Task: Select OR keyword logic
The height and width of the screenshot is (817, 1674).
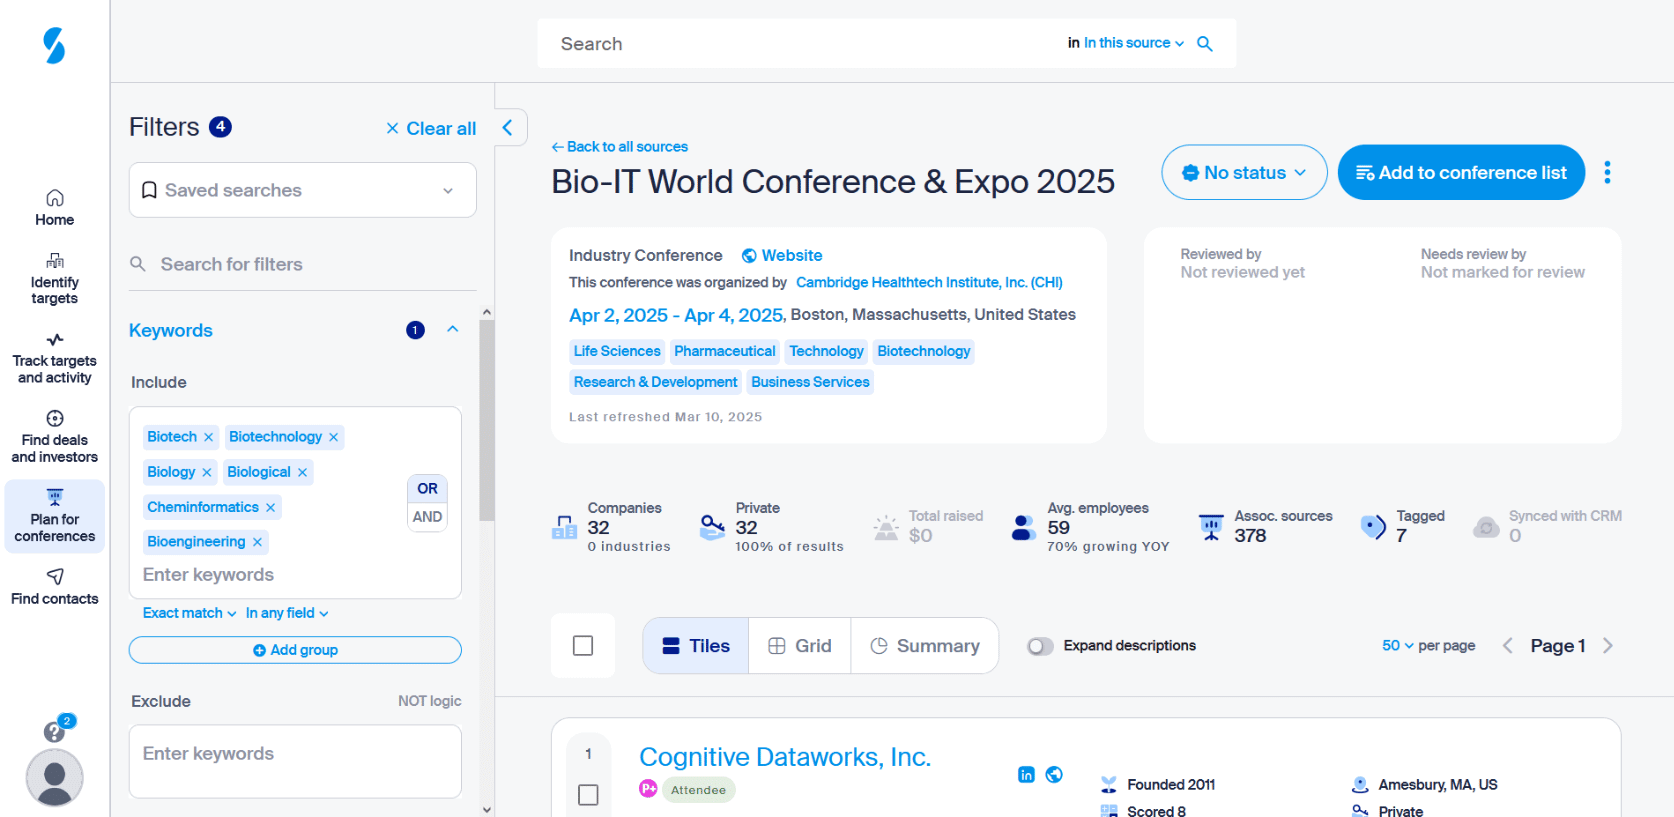Action: (427, 489)
